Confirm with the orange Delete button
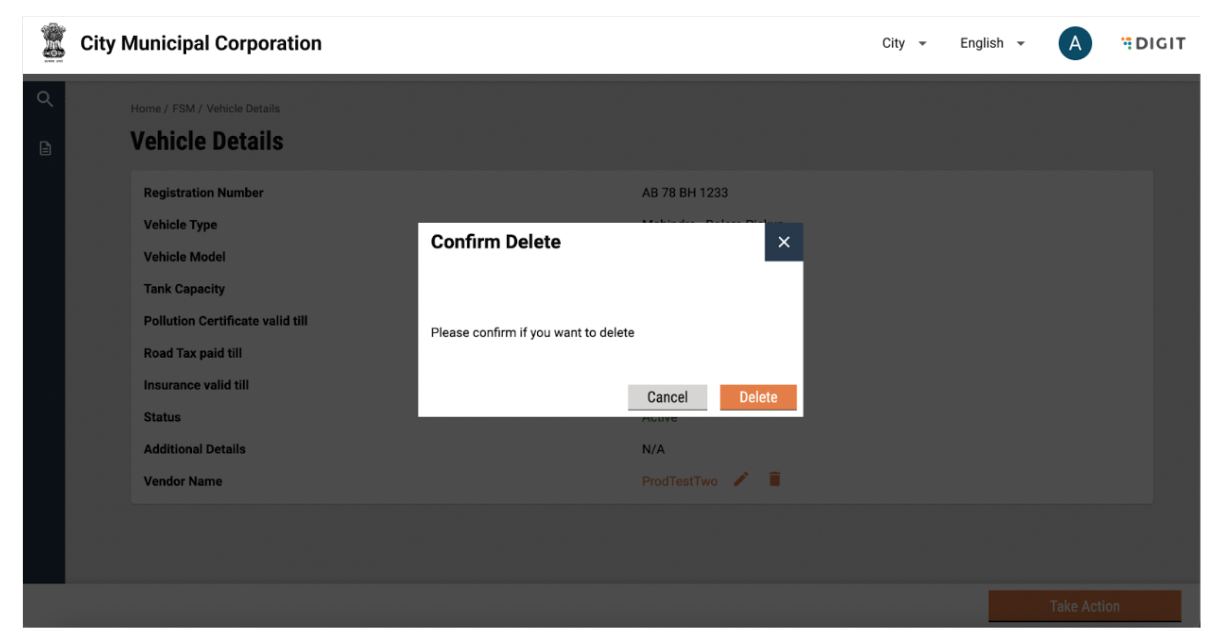Image resolution: width=1231 pixels, height=636 pixels. tap(758, 397)
